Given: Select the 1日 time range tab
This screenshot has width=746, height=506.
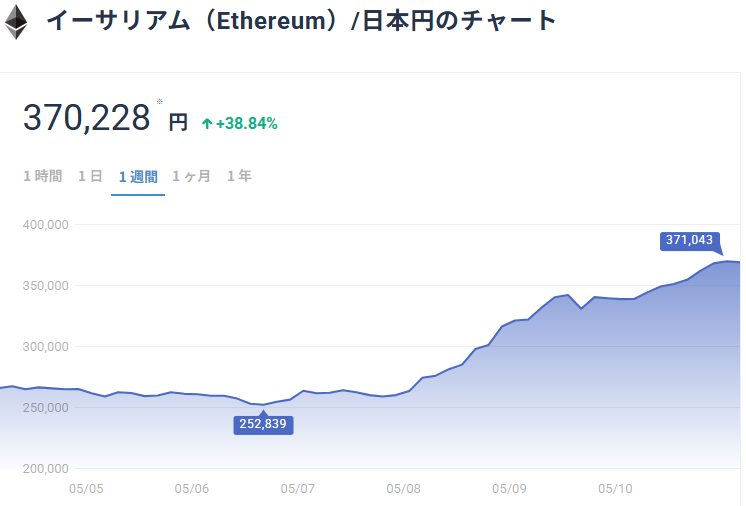Looking at the screenshot, I should [x=90, y=176].
